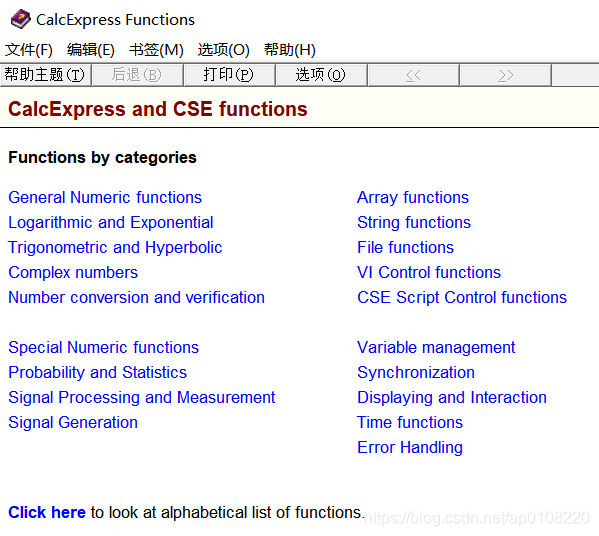Click the 'Functions by categories' subheading
This screenshot has width=599, height=536.
coord(102,158)
